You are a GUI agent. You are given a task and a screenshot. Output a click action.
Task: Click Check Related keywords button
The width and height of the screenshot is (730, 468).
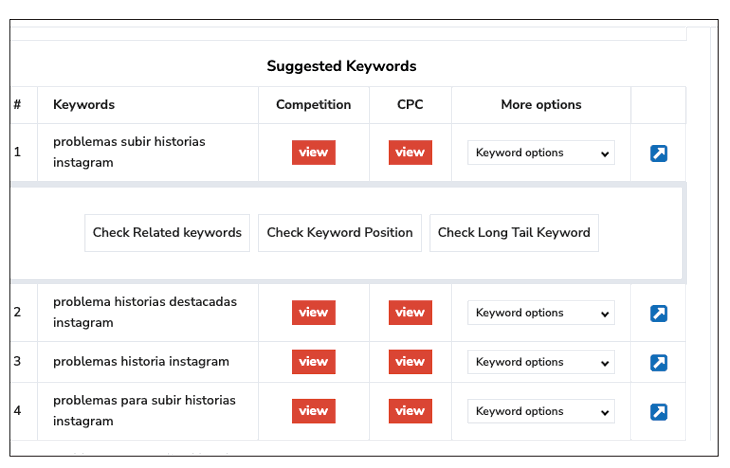pyautogui.click(x=167, y=233)
